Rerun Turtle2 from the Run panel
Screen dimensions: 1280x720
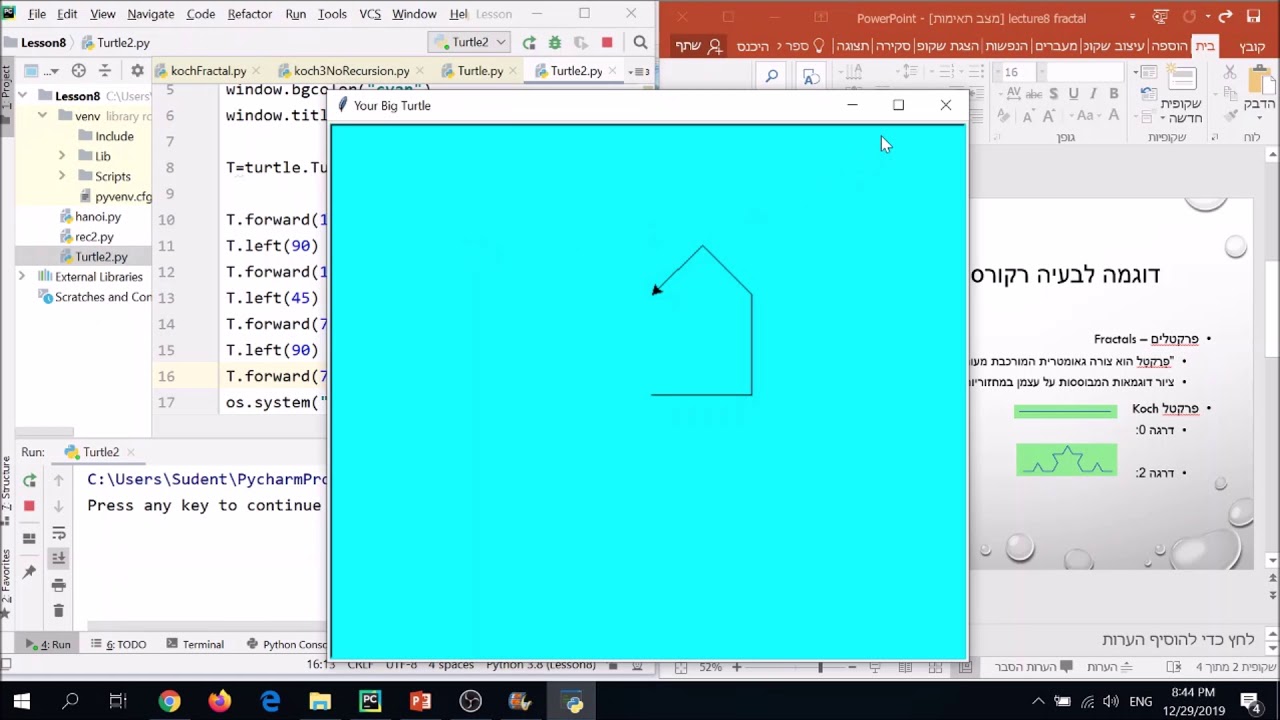coord(29,480)
